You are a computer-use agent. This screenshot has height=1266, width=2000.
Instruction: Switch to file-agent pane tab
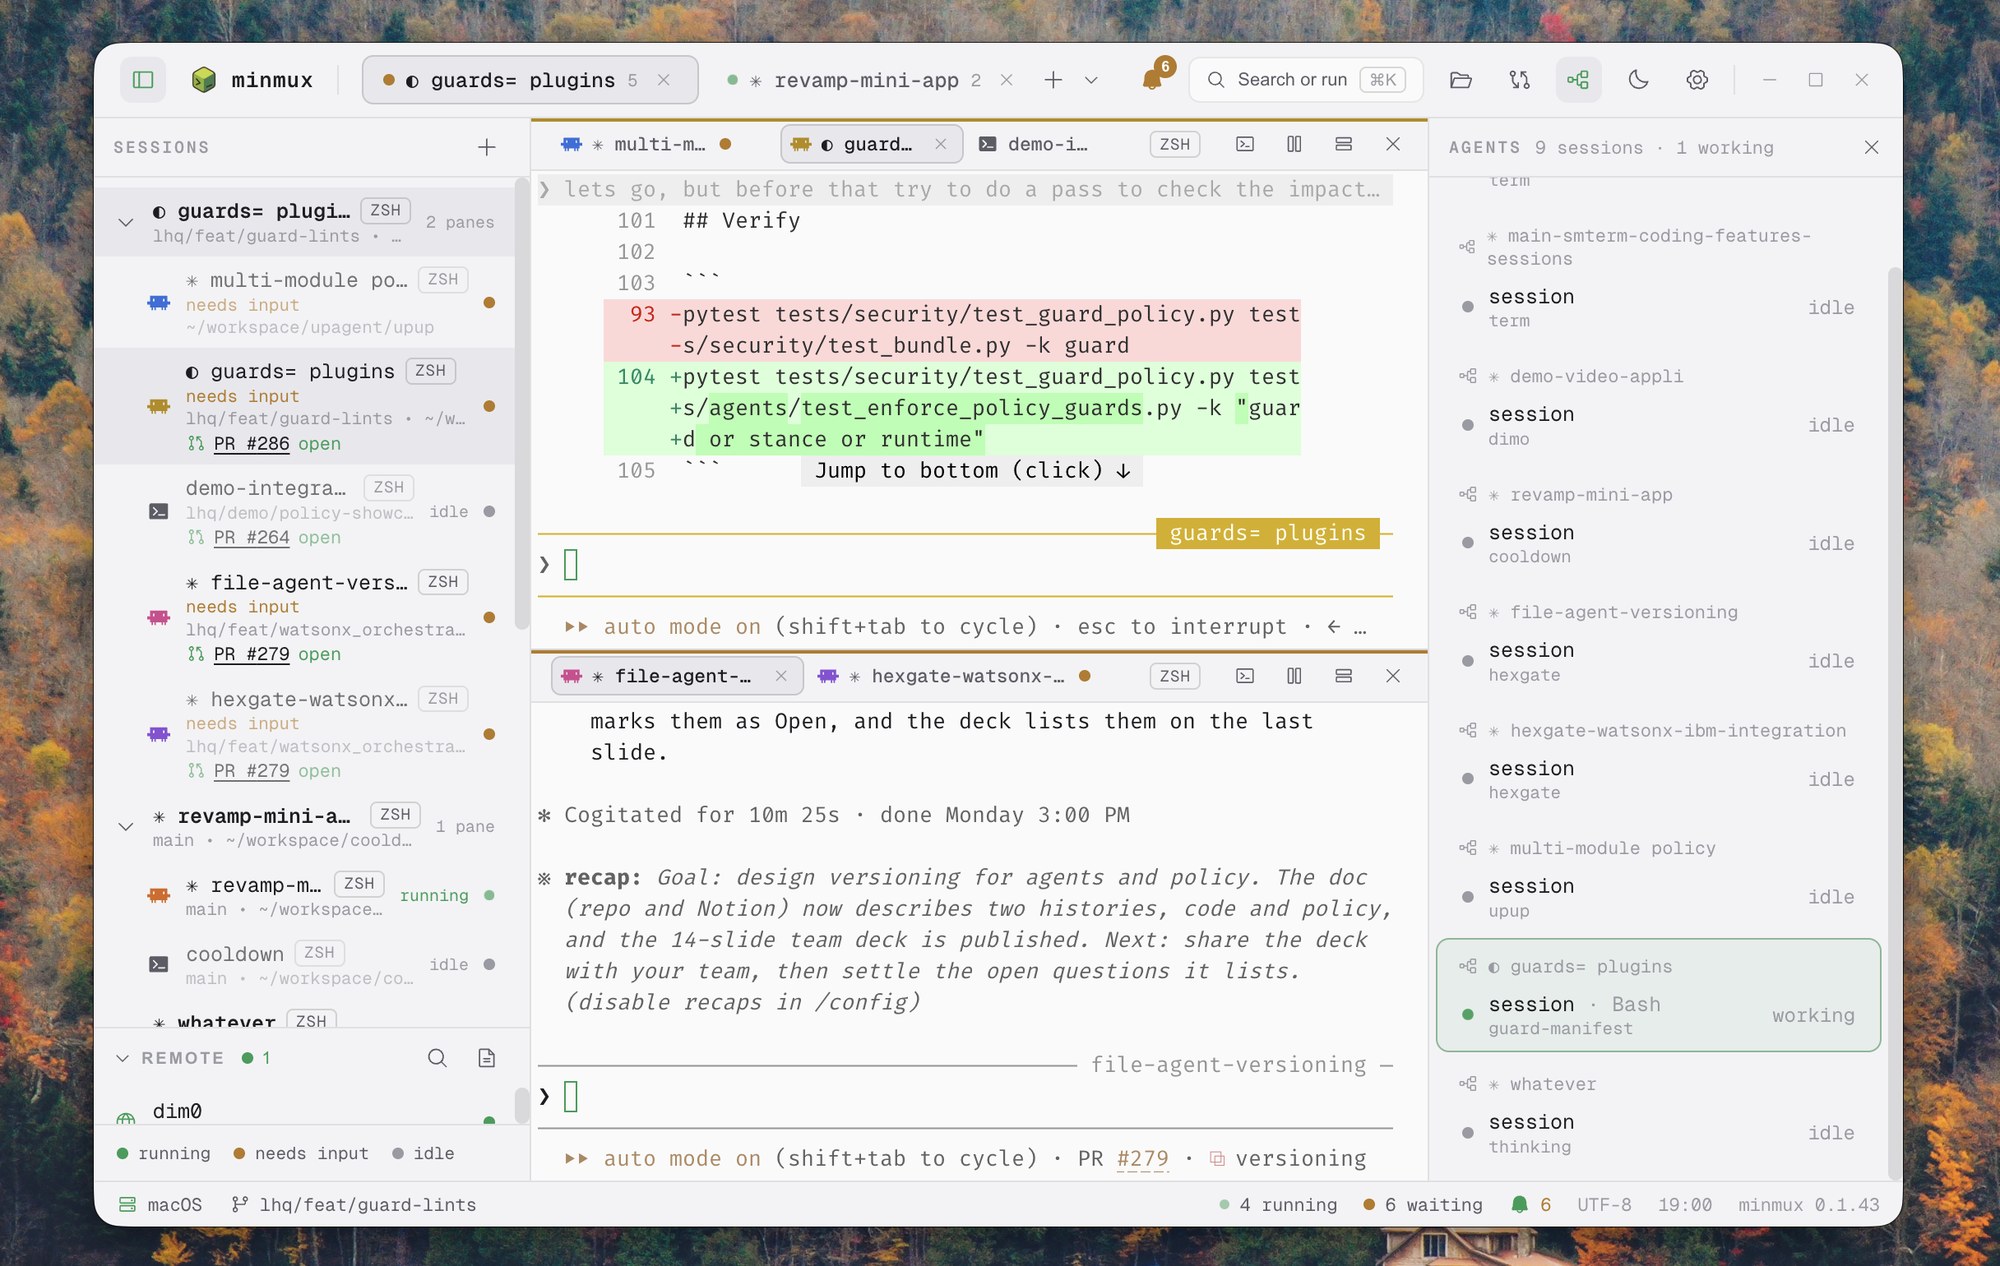[x=677, y=676]
